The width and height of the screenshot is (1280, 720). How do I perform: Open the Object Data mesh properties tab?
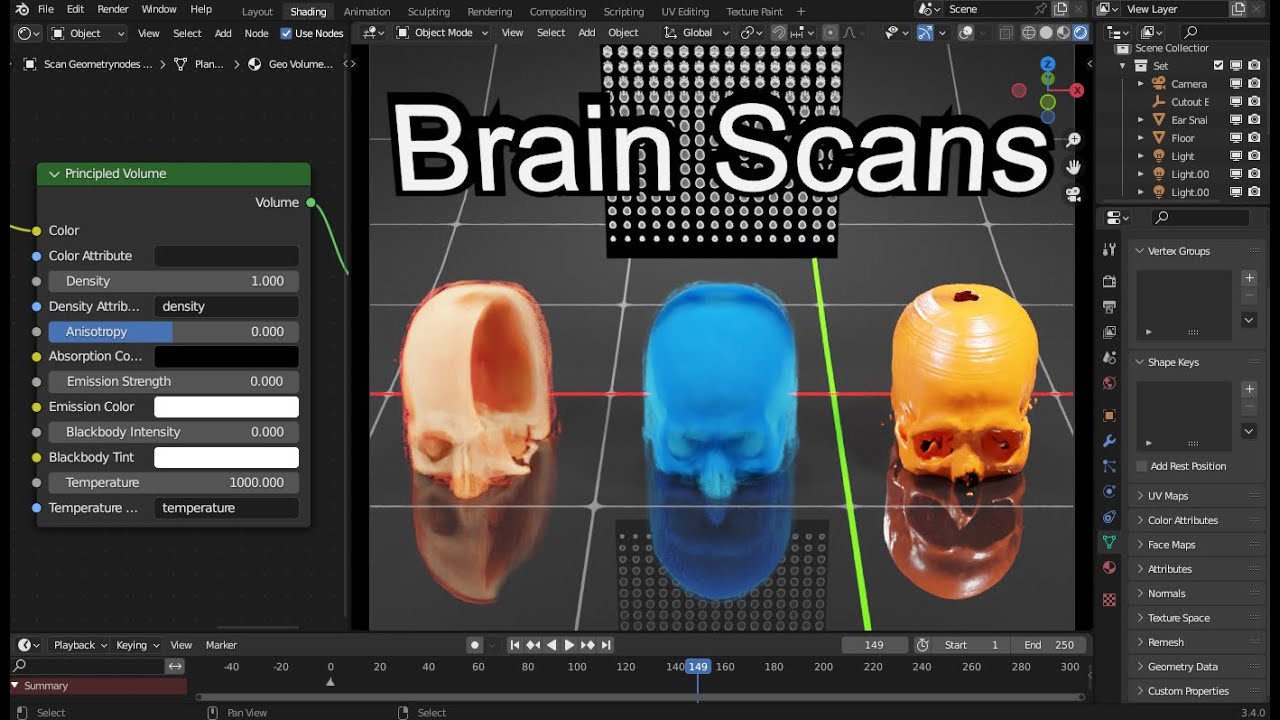coord(1109,542)
